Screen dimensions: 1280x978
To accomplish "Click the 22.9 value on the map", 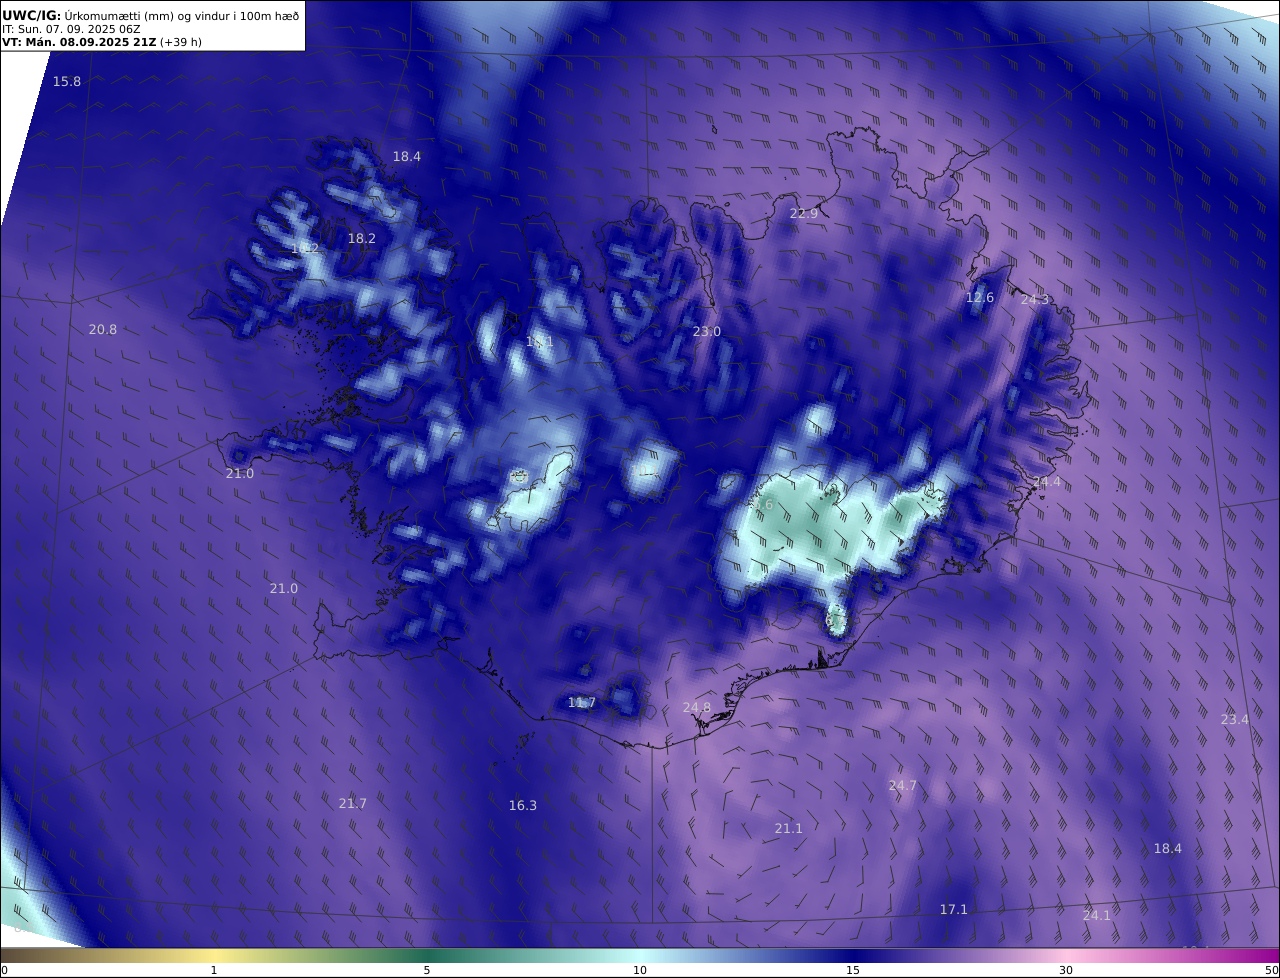I will point(804,213).
